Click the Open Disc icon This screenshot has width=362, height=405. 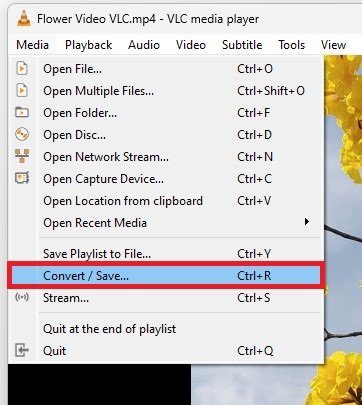click(22, 134)
